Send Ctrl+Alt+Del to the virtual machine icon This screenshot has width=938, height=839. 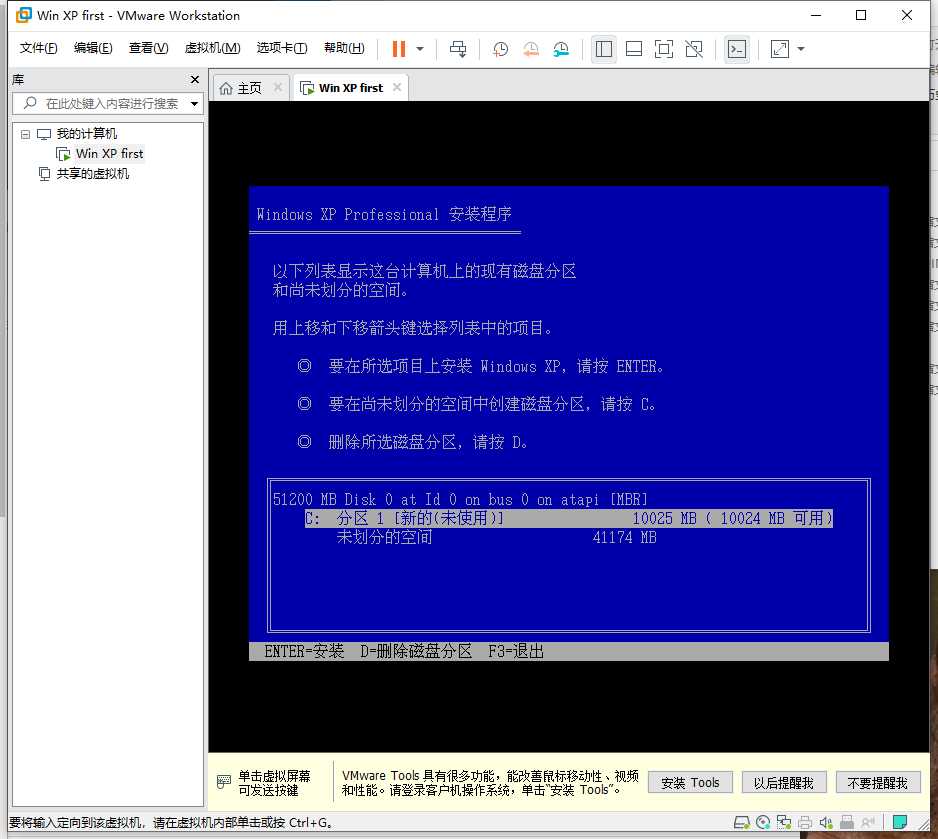click(x=458, y=49)
